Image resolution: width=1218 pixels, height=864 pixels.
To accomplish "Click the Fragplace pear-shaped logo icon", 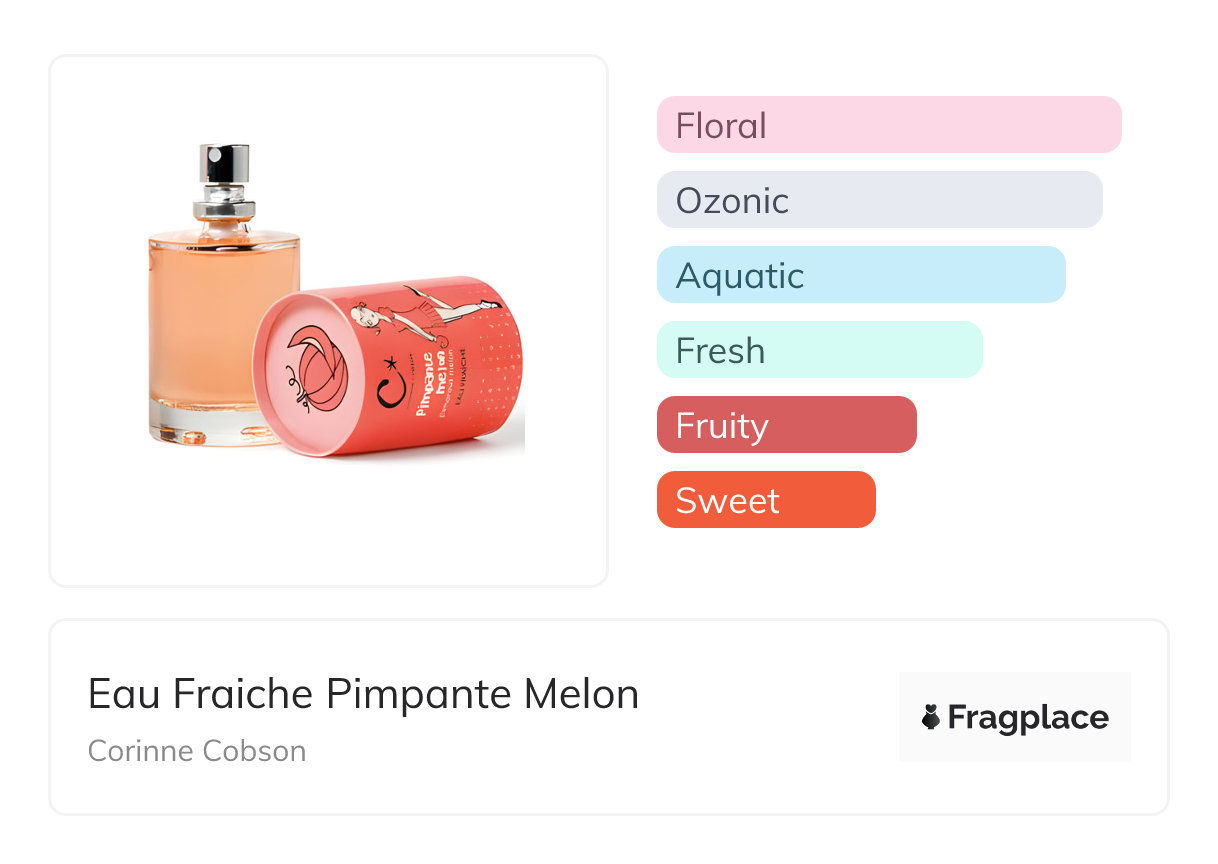I will [931, 717].
